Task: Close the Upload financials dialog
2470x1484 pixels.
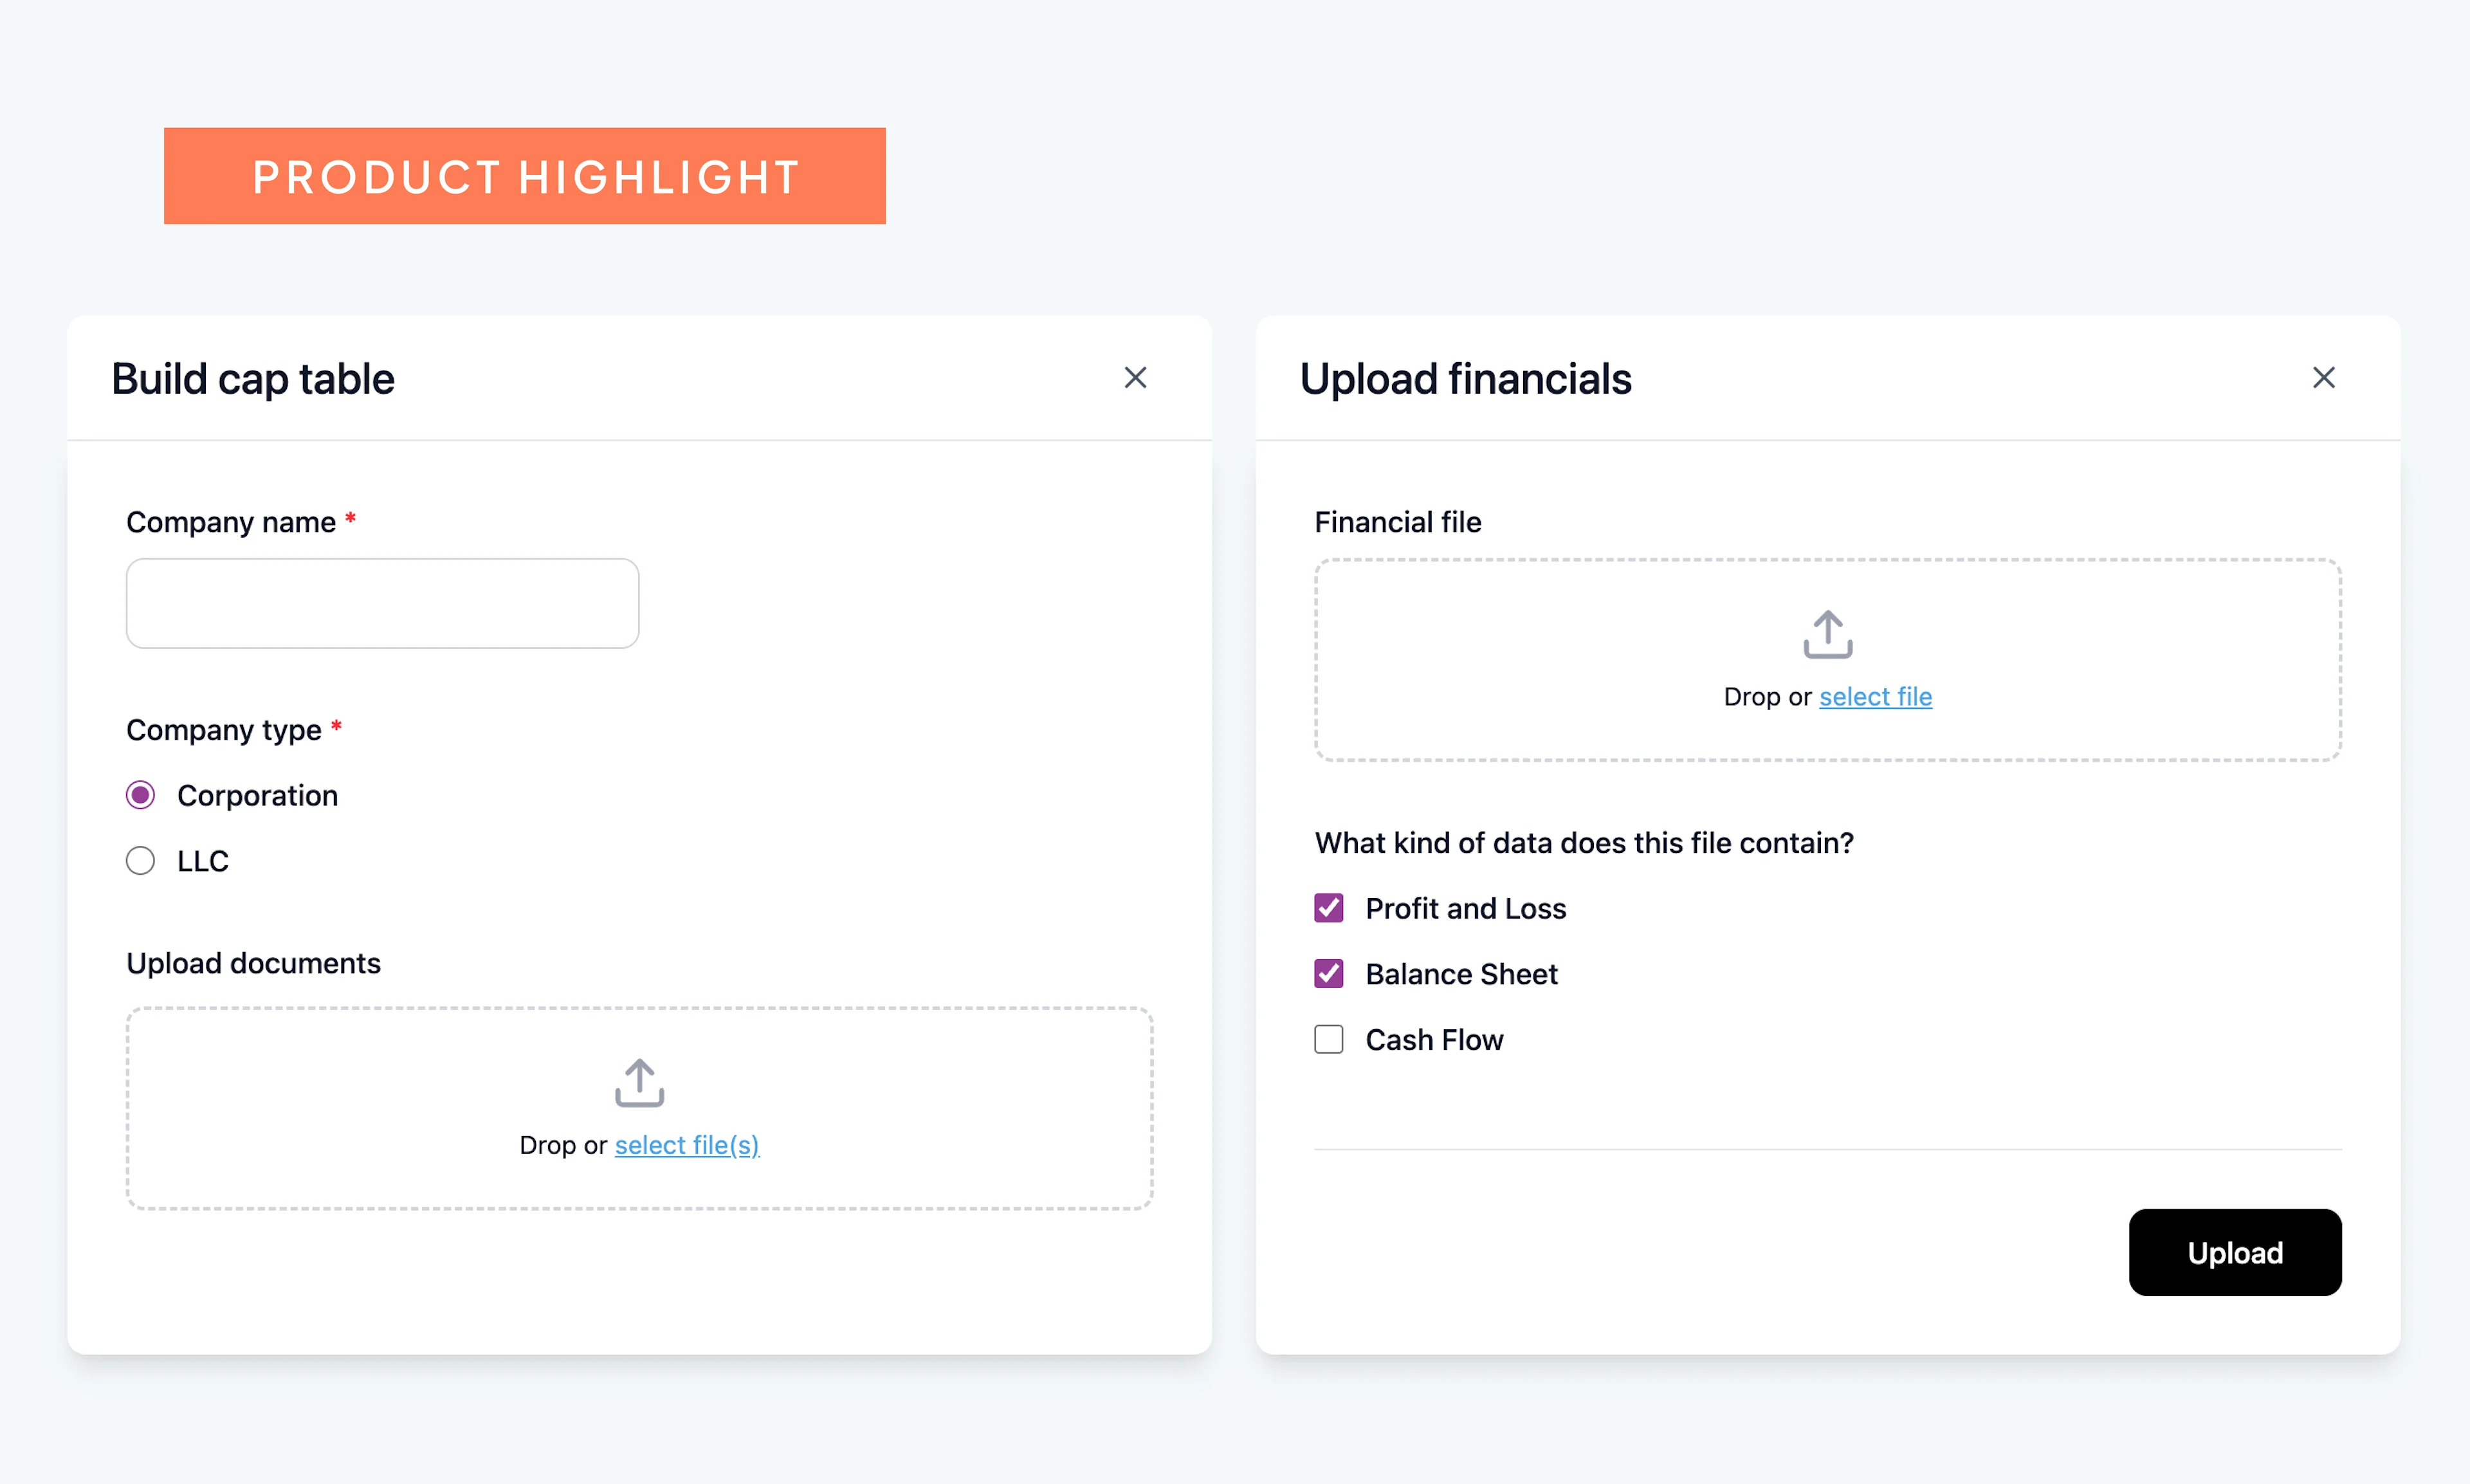Action: coord(2324,378)
